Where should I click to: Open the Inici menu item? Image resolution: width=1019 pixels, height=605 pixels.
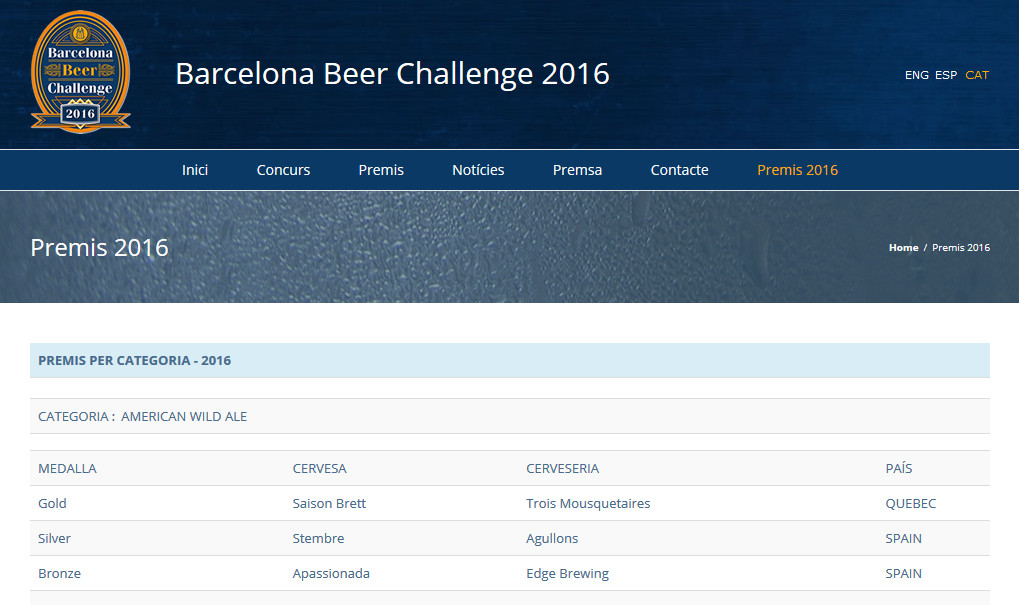[195, 170]
